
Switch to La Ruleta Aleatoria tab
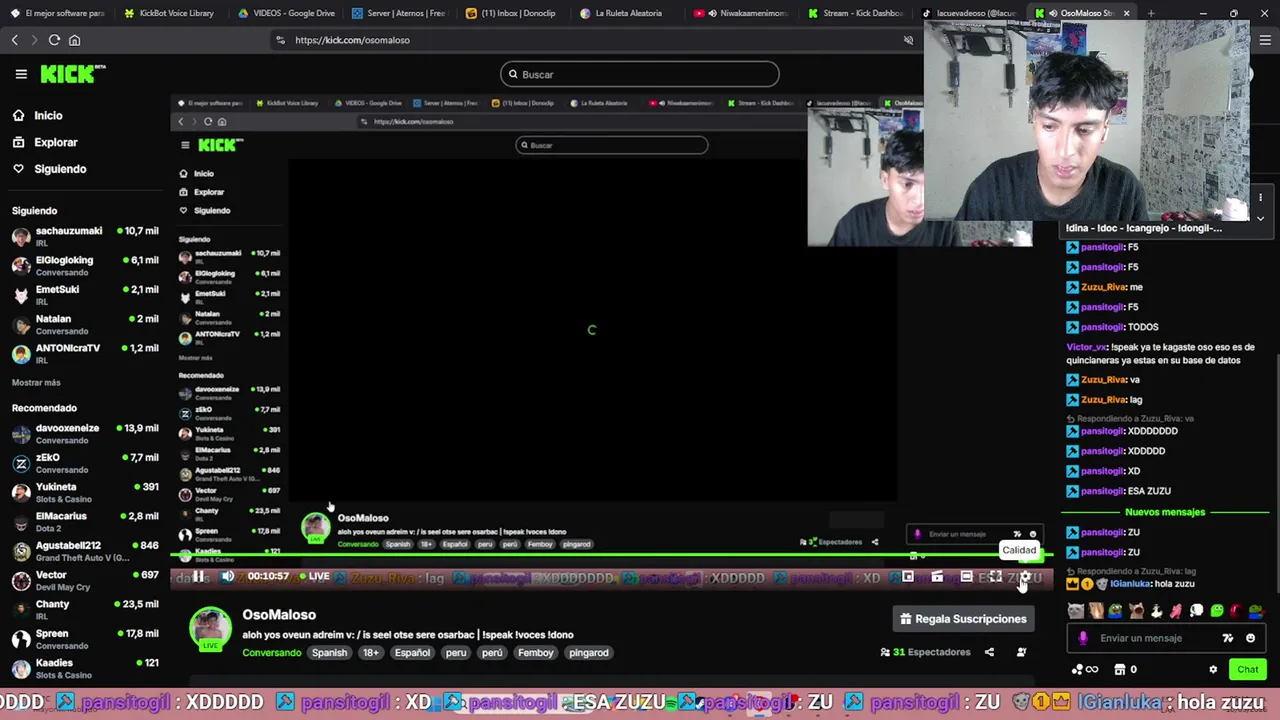pos(626,13)
